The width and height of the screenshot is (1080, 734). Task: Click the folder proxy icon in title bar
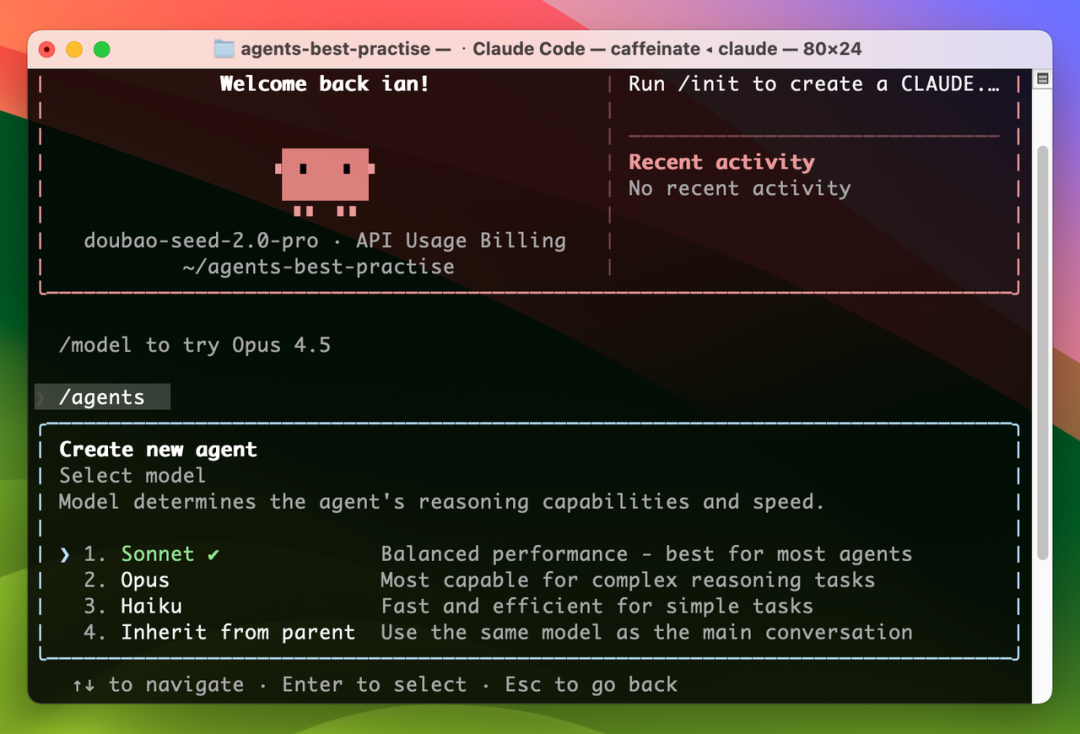[x=224, y=49]
